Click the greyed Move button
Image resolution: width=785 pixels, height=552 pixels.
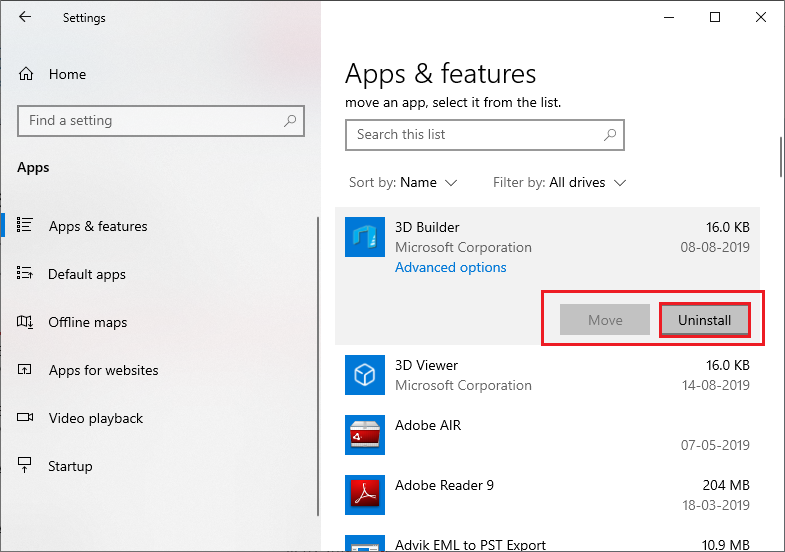coord(605,320)
